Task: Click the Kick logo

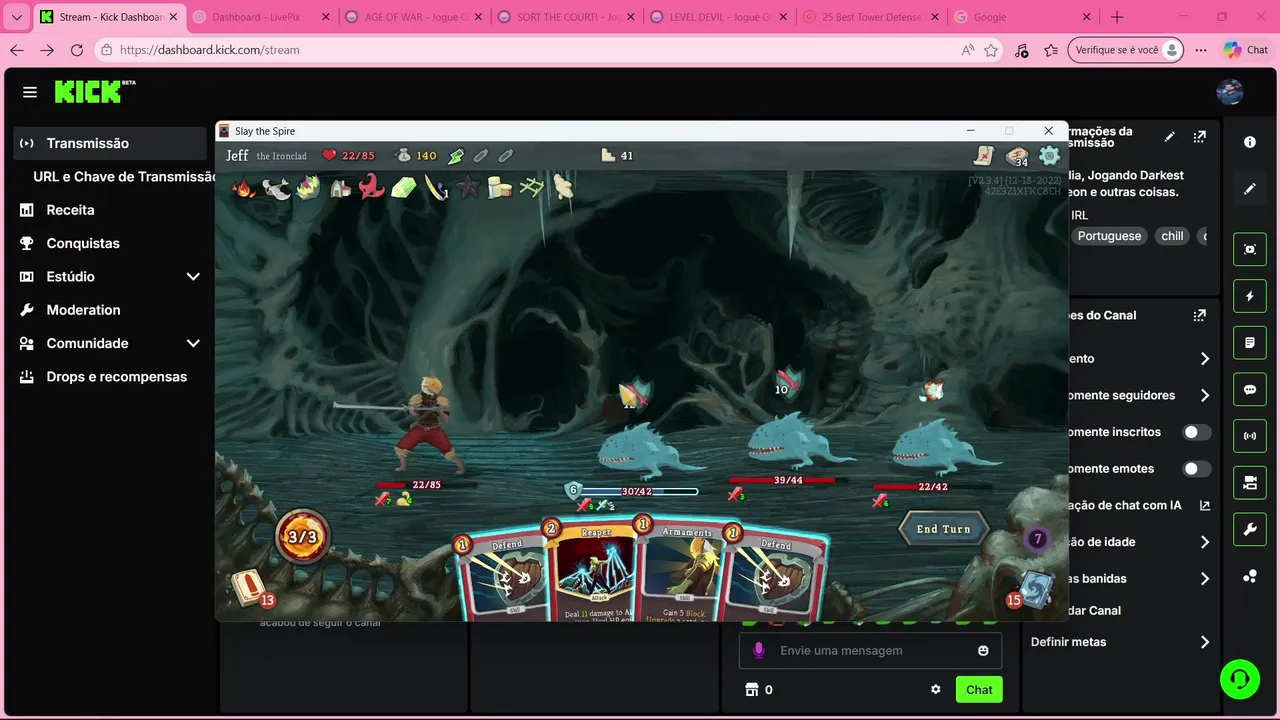Action: coord(95,91)
